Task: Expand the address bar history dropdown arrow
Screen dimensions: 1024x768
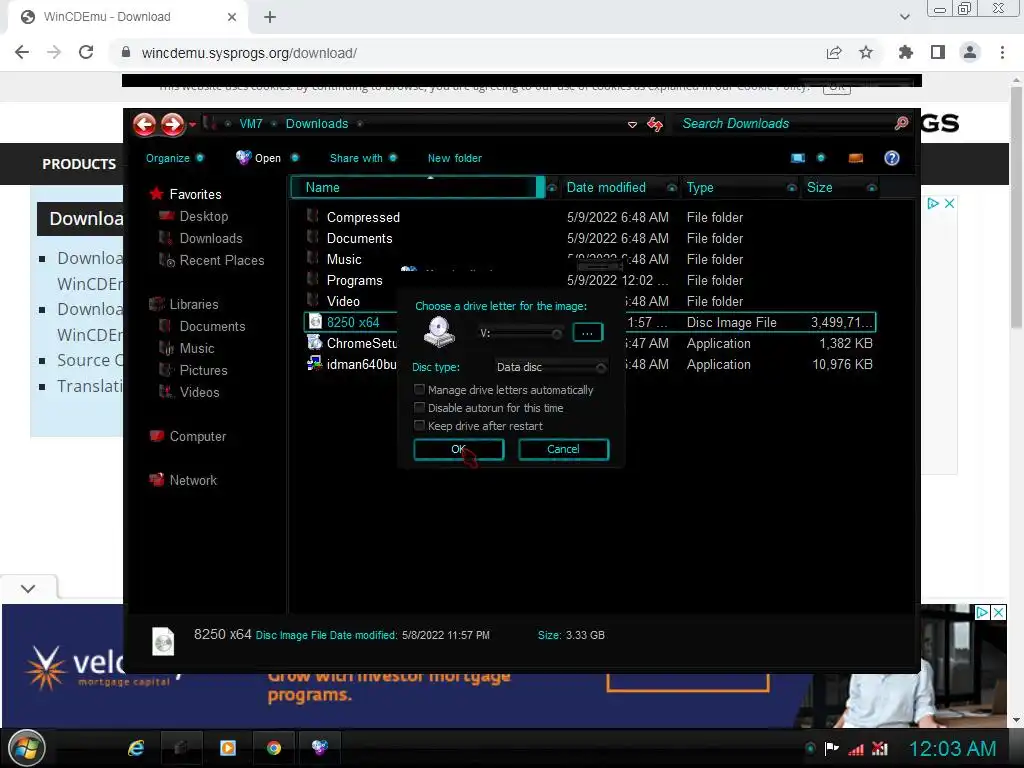Action: 632,124
